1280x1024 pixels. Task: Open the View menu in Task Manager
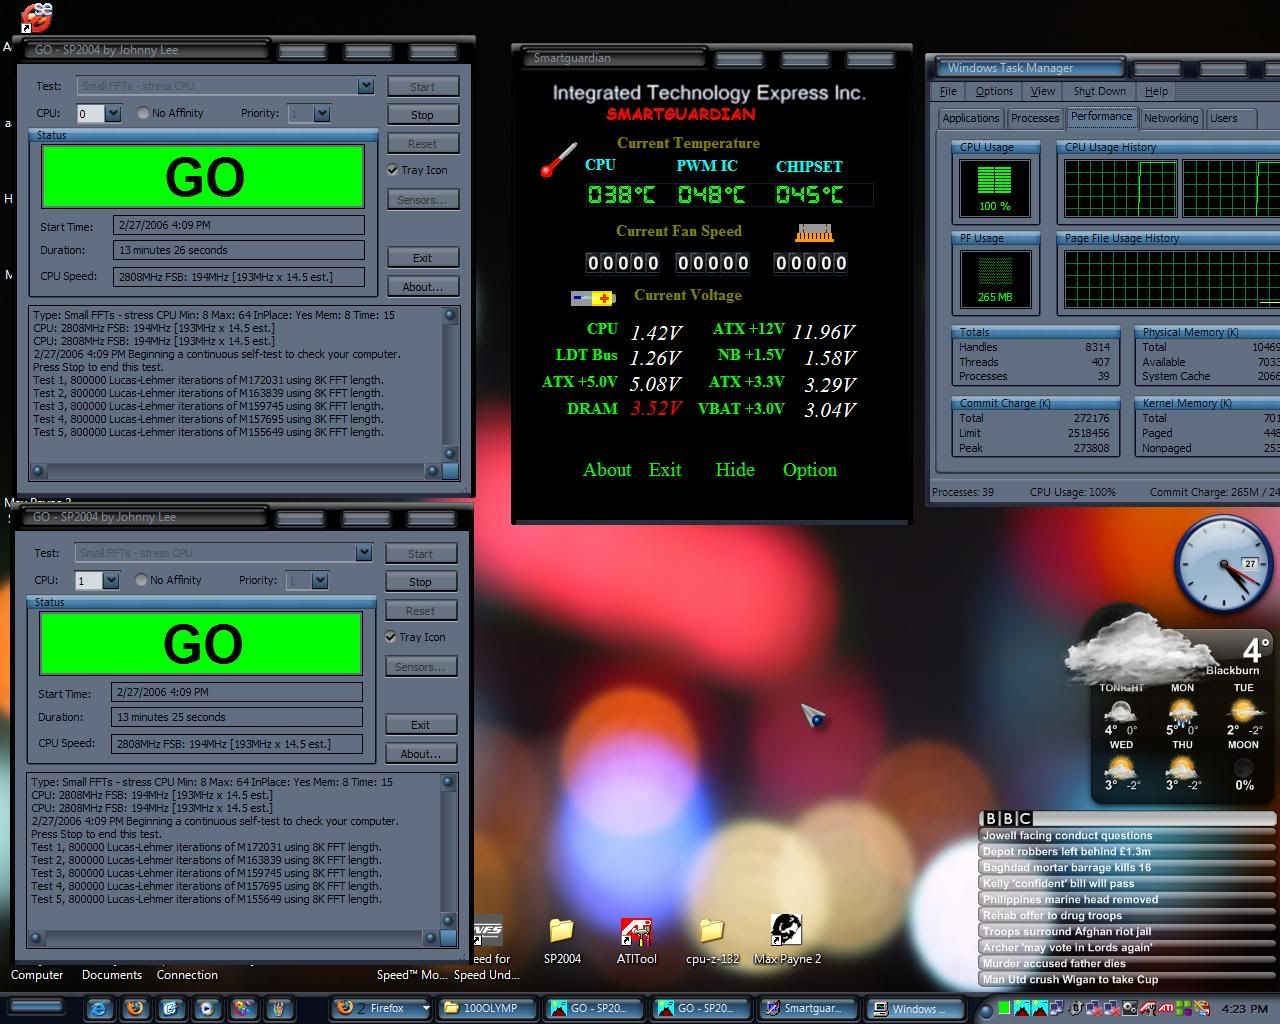pyautogui.click(x=1043, y=91)
